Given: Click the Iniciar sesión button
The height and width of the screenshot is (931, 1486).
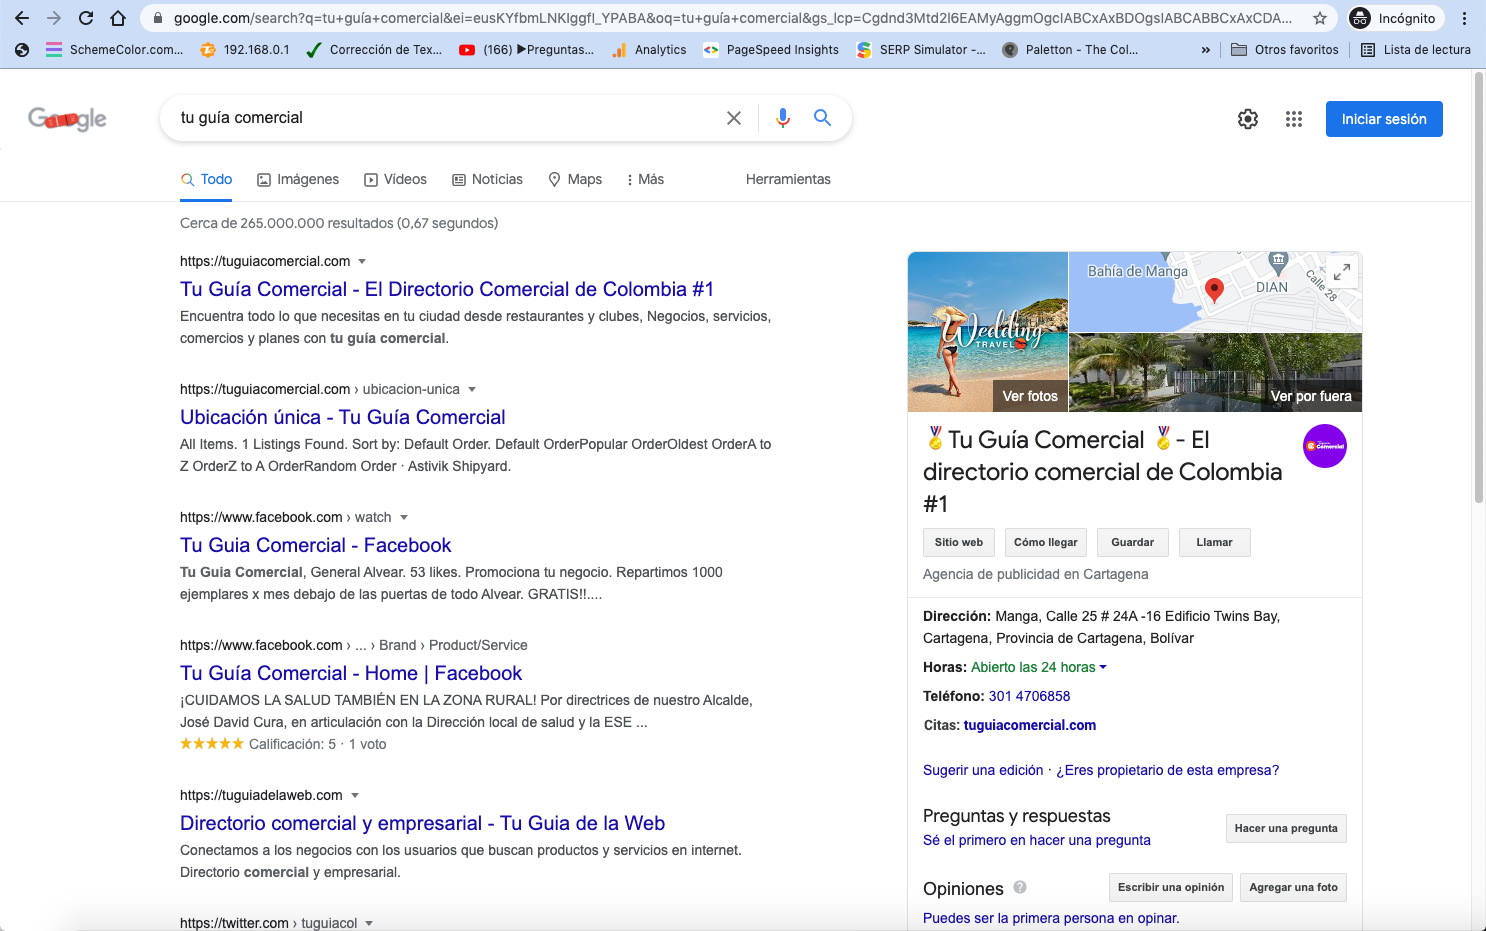Looking at the screenshot, I should 1384,119.
